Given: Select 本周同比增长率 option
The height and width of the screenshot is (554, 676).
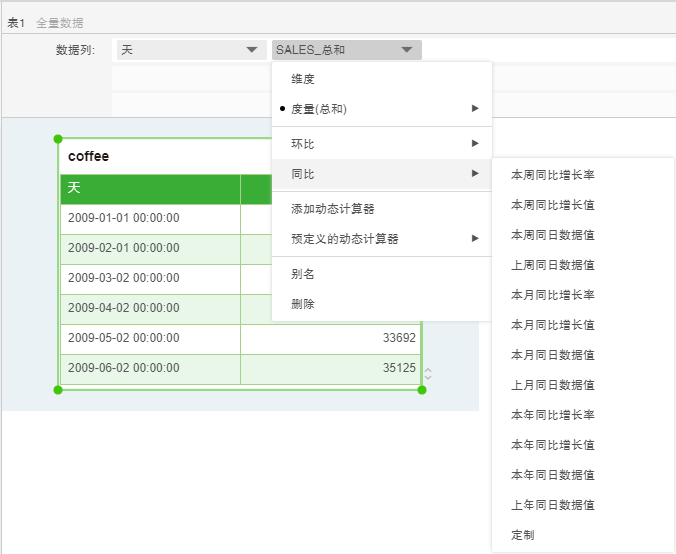Looking at the screenshot, I should (x=553, y=175).
